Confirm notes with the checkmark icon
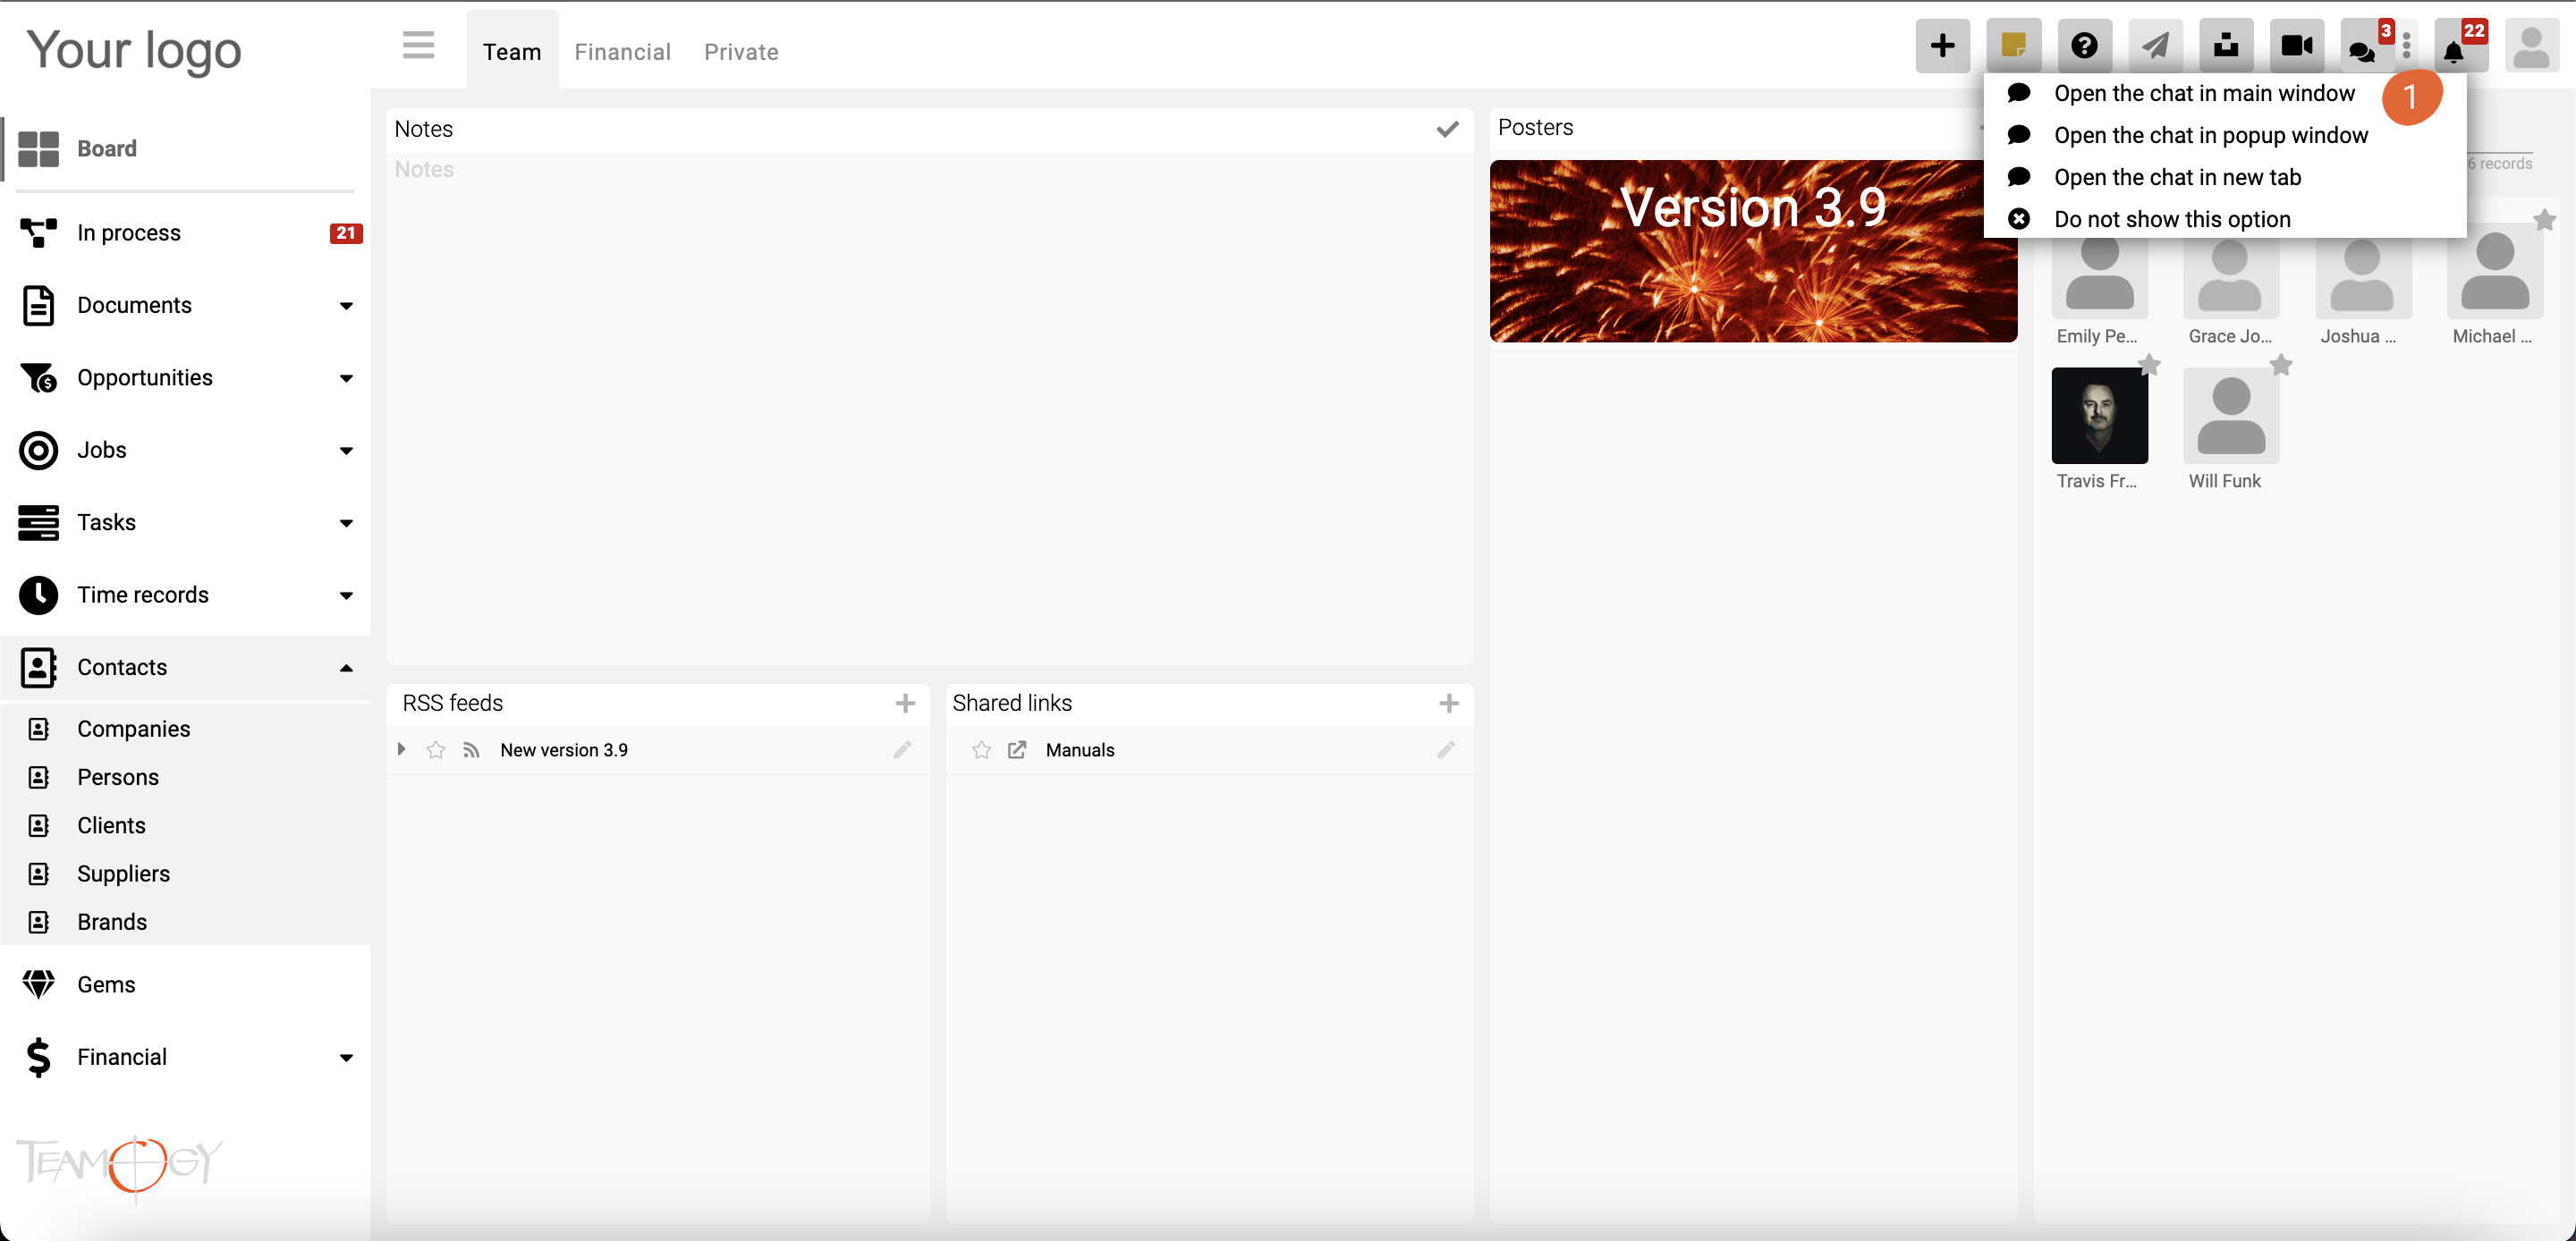The width and height of the screenshot is (2576, 1241). pos(1447,129)
